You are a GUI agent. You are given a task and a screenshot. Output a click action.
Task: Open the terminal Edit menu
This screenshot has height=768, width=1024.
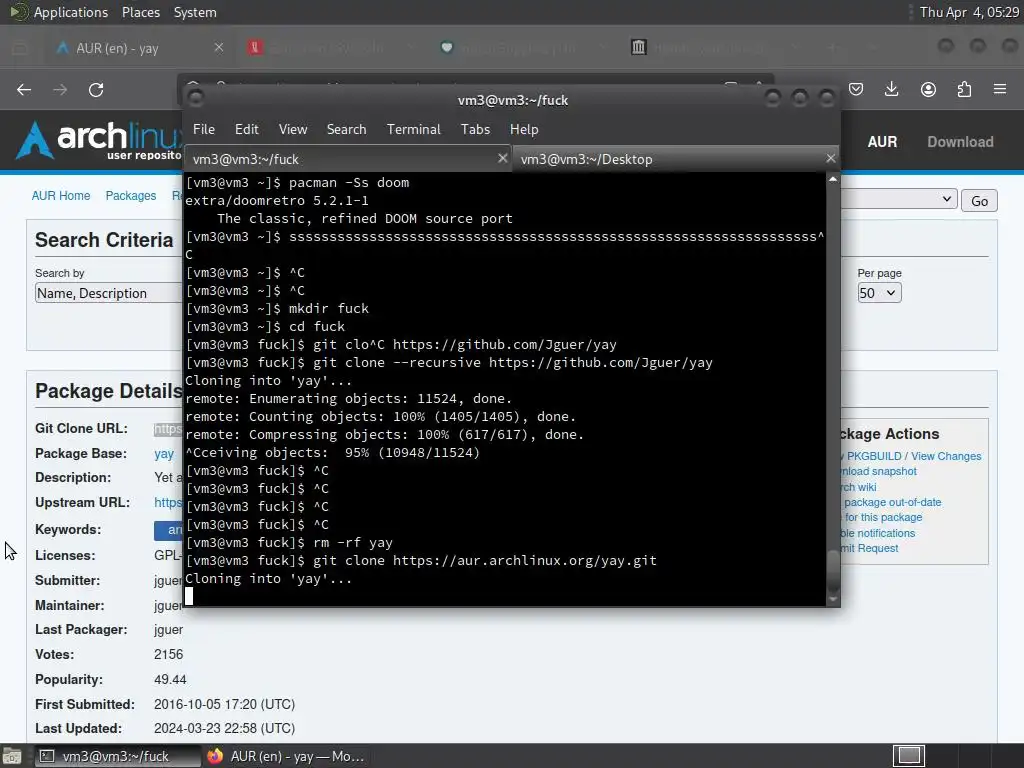(x=246, y=129)
